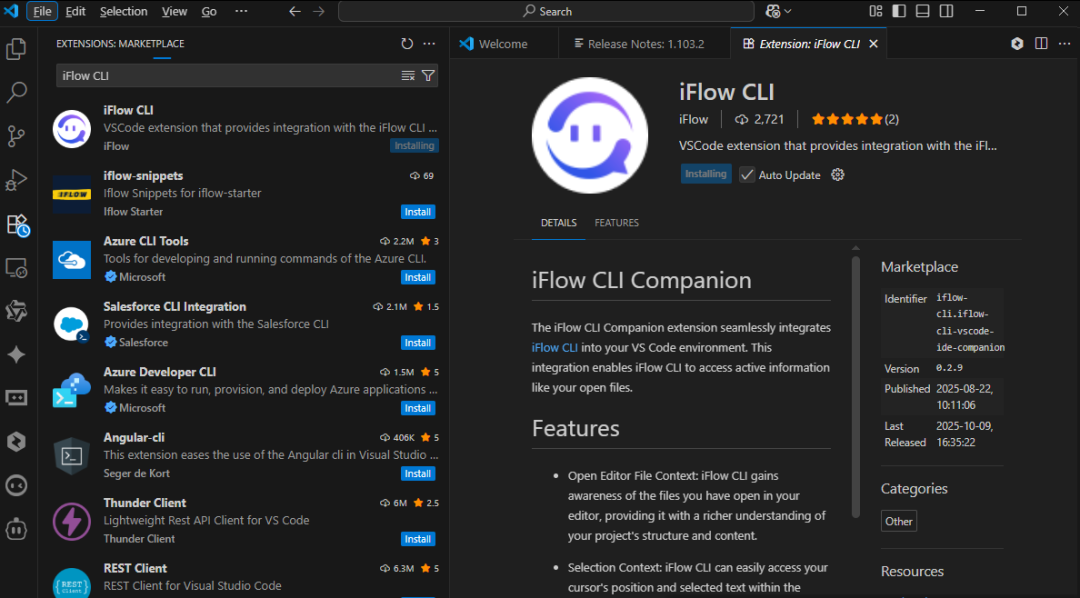The width and height of the screenshot is (1080, 598).
Task: Open the five-star rating reviews
Action: (855, 120)
